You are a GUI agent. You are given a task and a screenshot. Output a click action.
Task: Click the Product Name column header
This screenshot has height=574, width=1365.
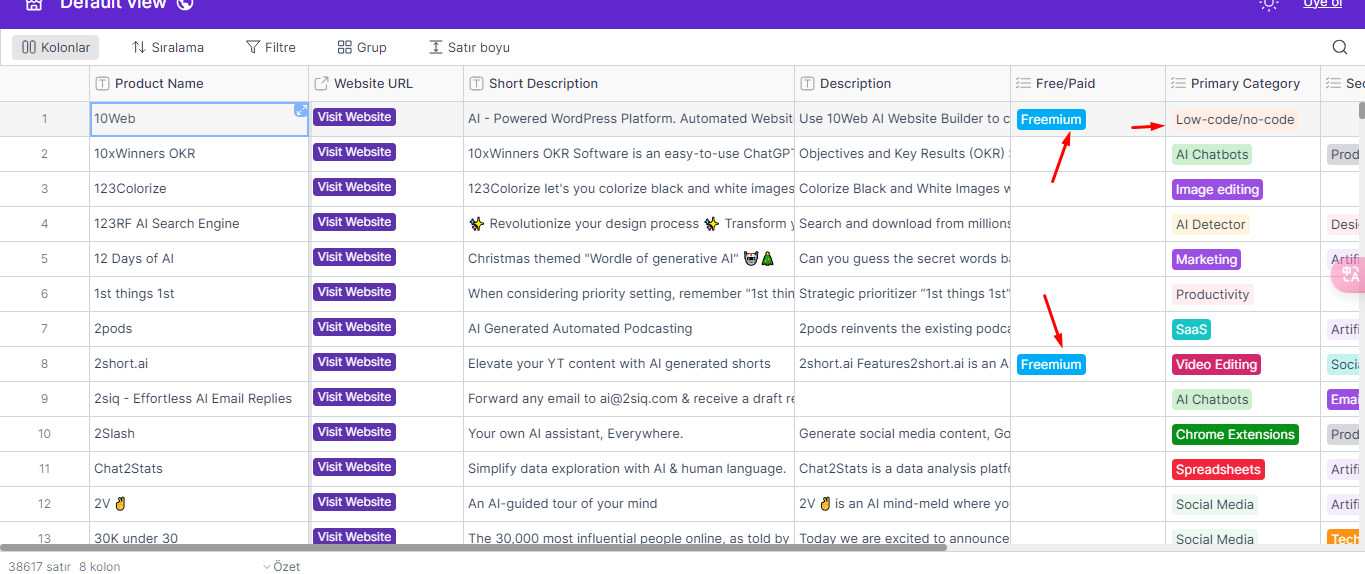pos(199,83)
